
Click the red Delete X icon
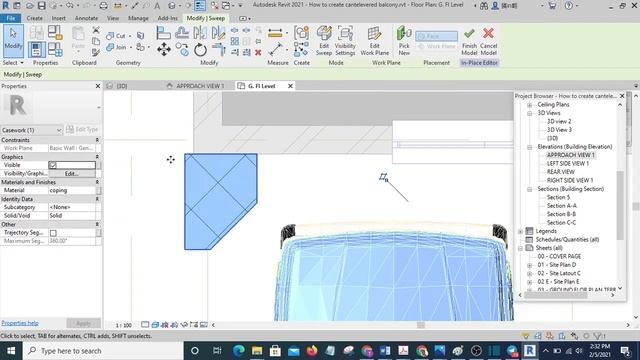[x=258, y=52]
